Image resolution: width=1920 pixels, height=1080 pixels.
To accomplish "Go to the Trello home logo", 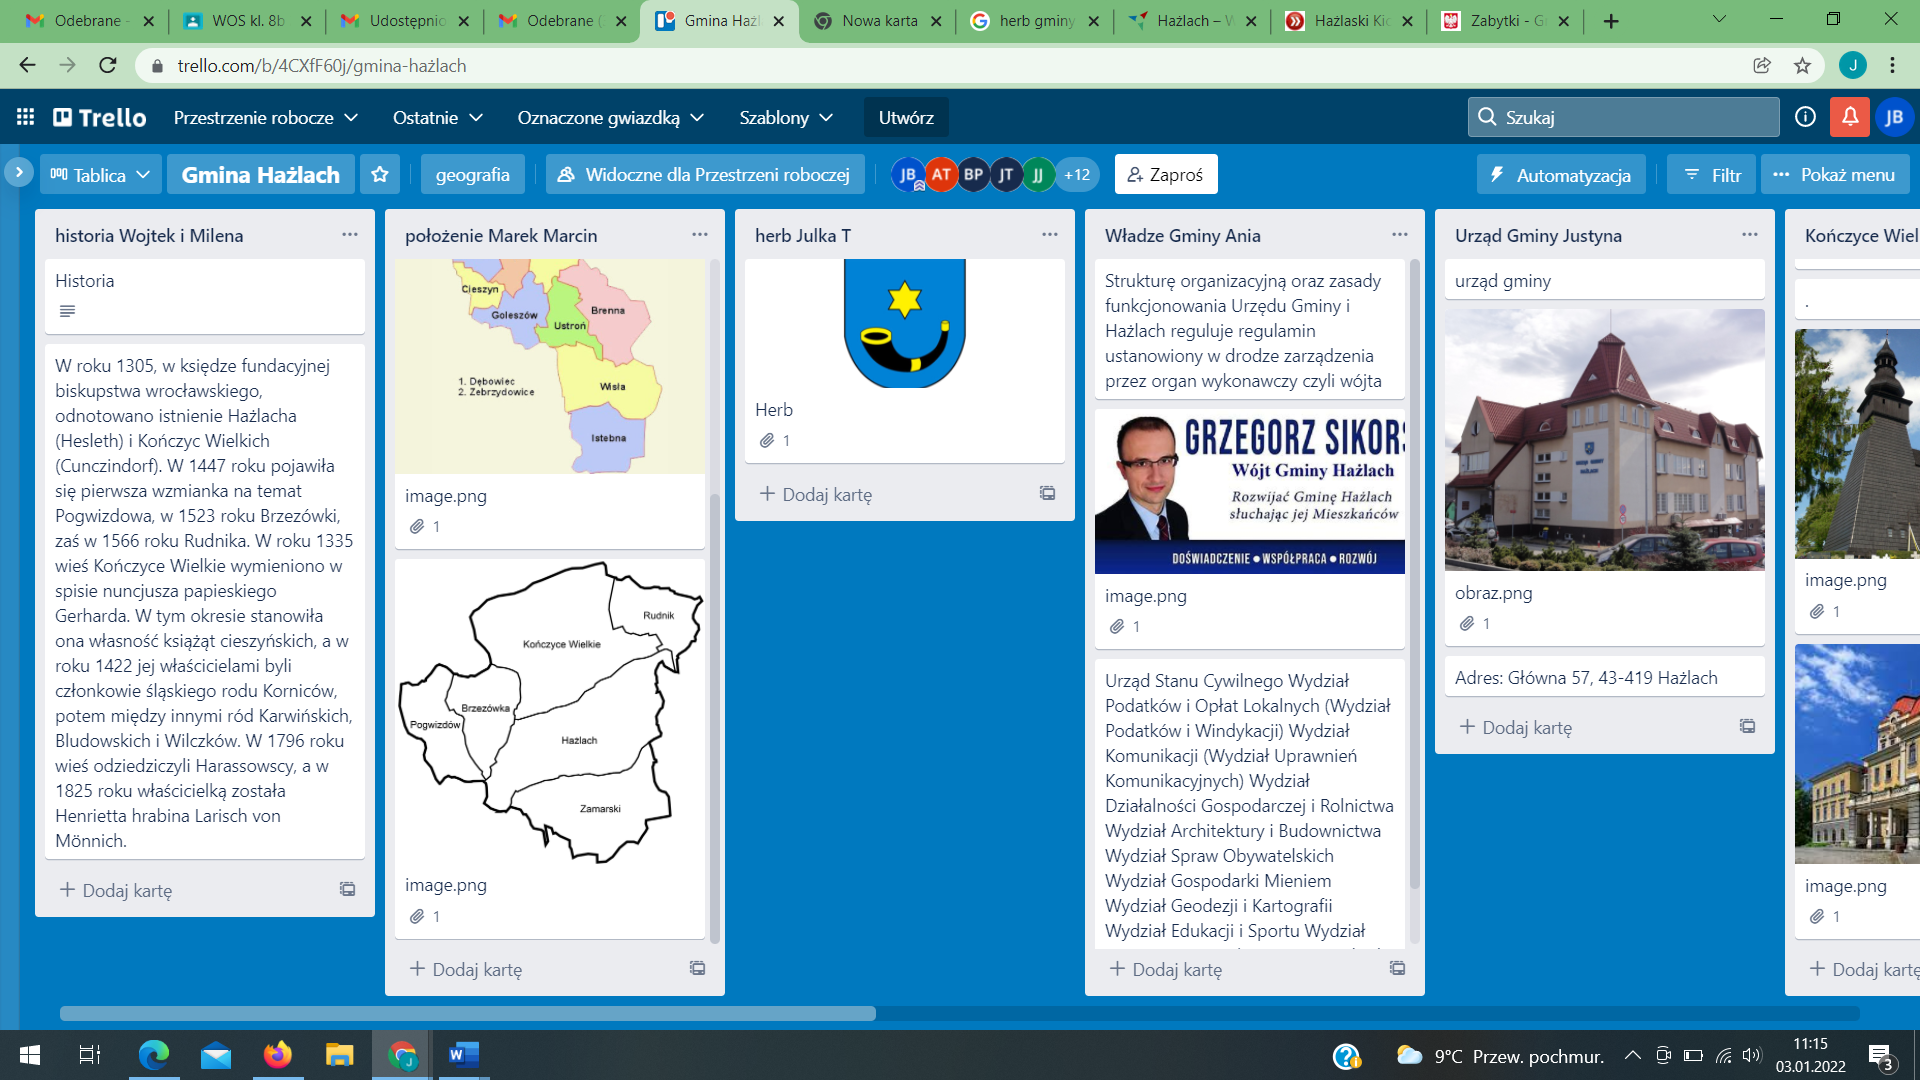I will pyautogui.click(x=100, y=117).
